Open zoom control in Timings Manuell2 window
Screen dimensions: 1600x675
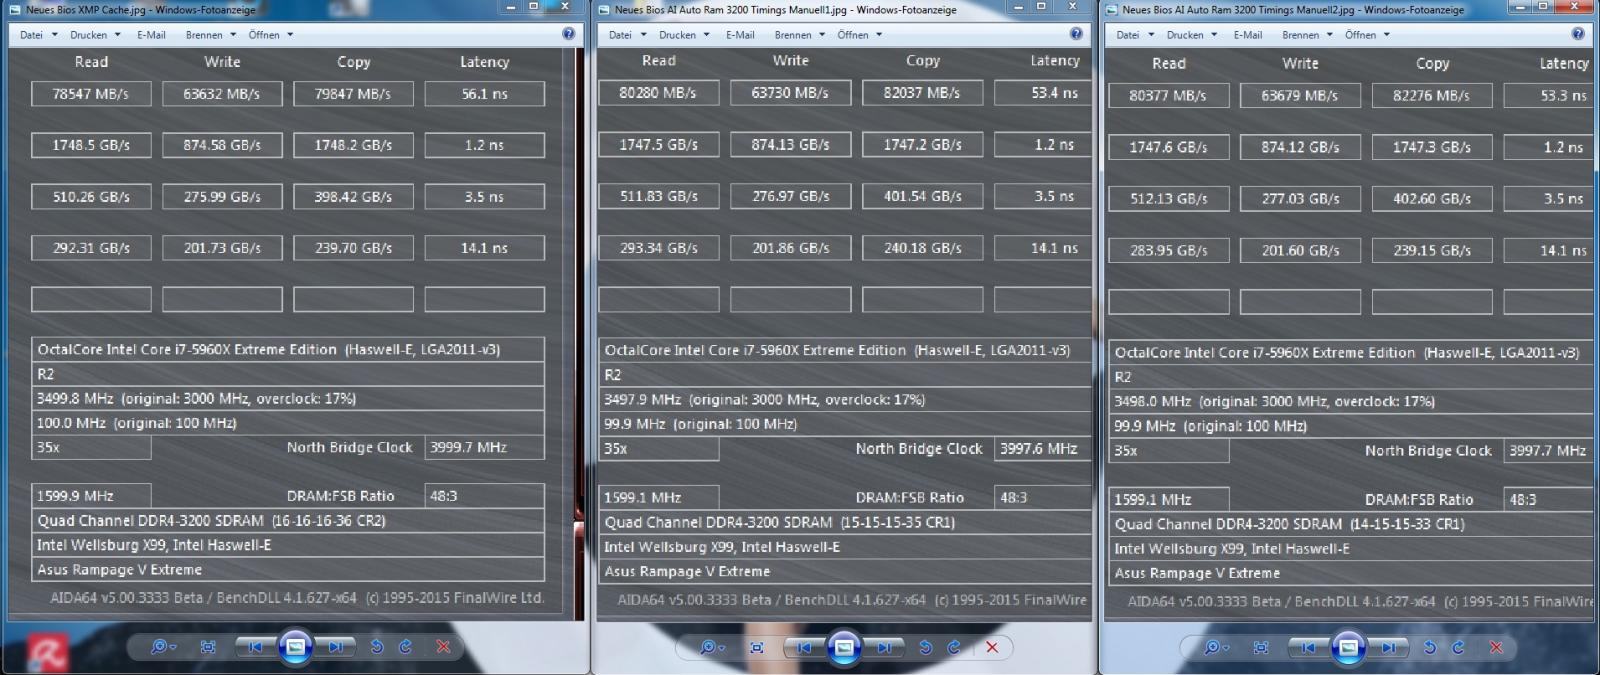[1215, 647]
